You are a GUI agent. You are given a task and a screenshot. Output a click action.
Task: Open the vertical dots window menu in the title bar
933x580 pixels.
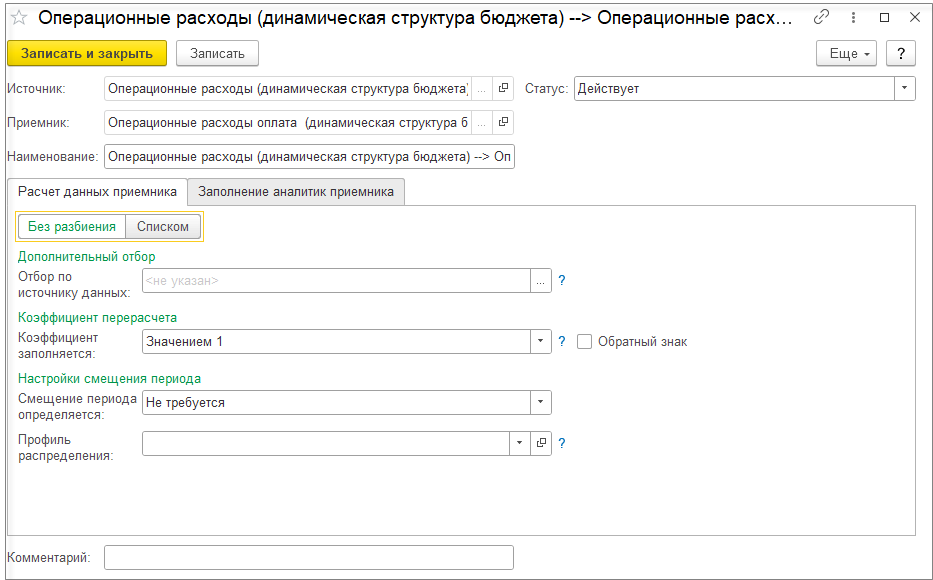[x=853, y=18]
